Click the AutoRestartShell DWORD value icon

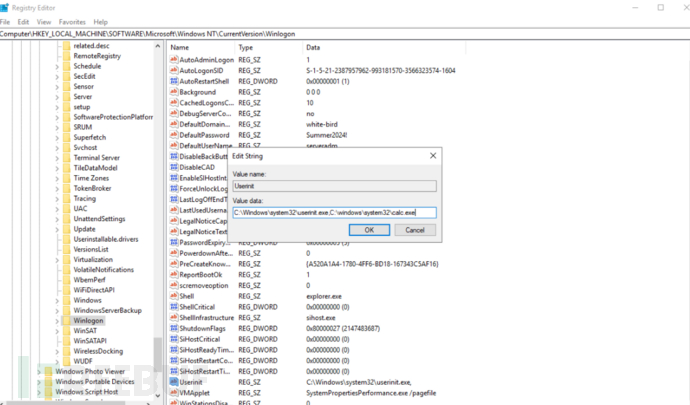point(174,81)
